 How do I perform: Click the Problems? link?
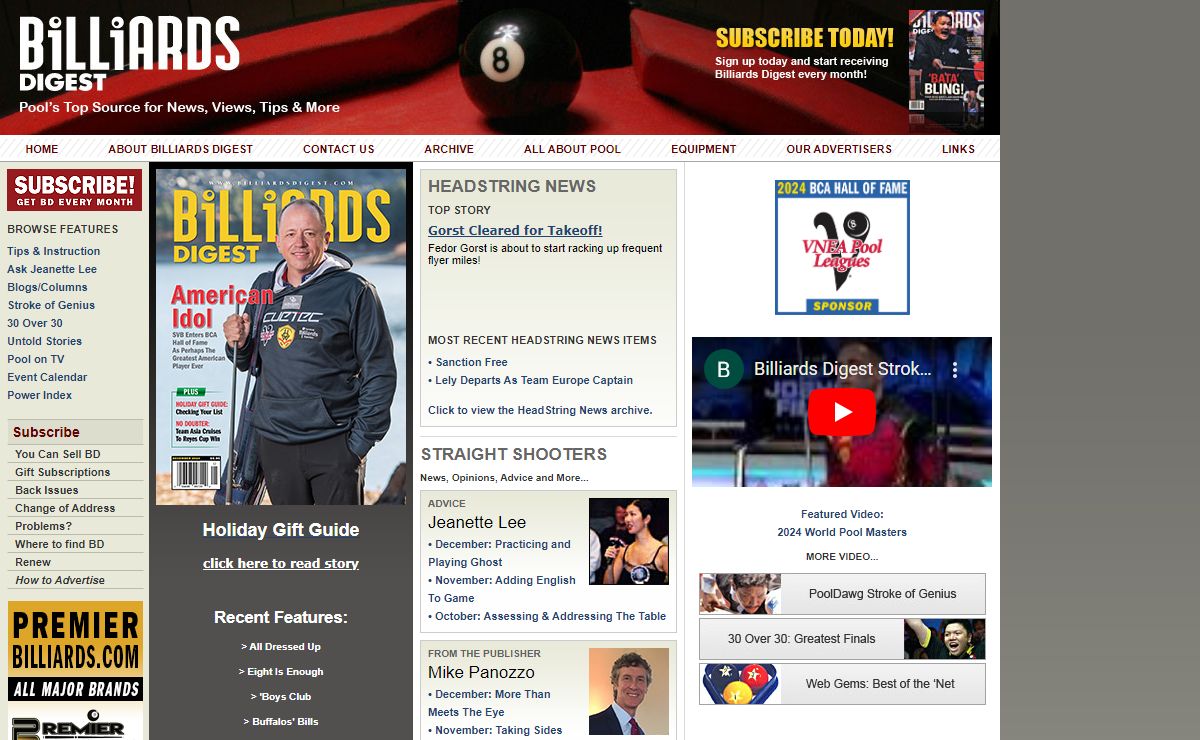[44, 526]
